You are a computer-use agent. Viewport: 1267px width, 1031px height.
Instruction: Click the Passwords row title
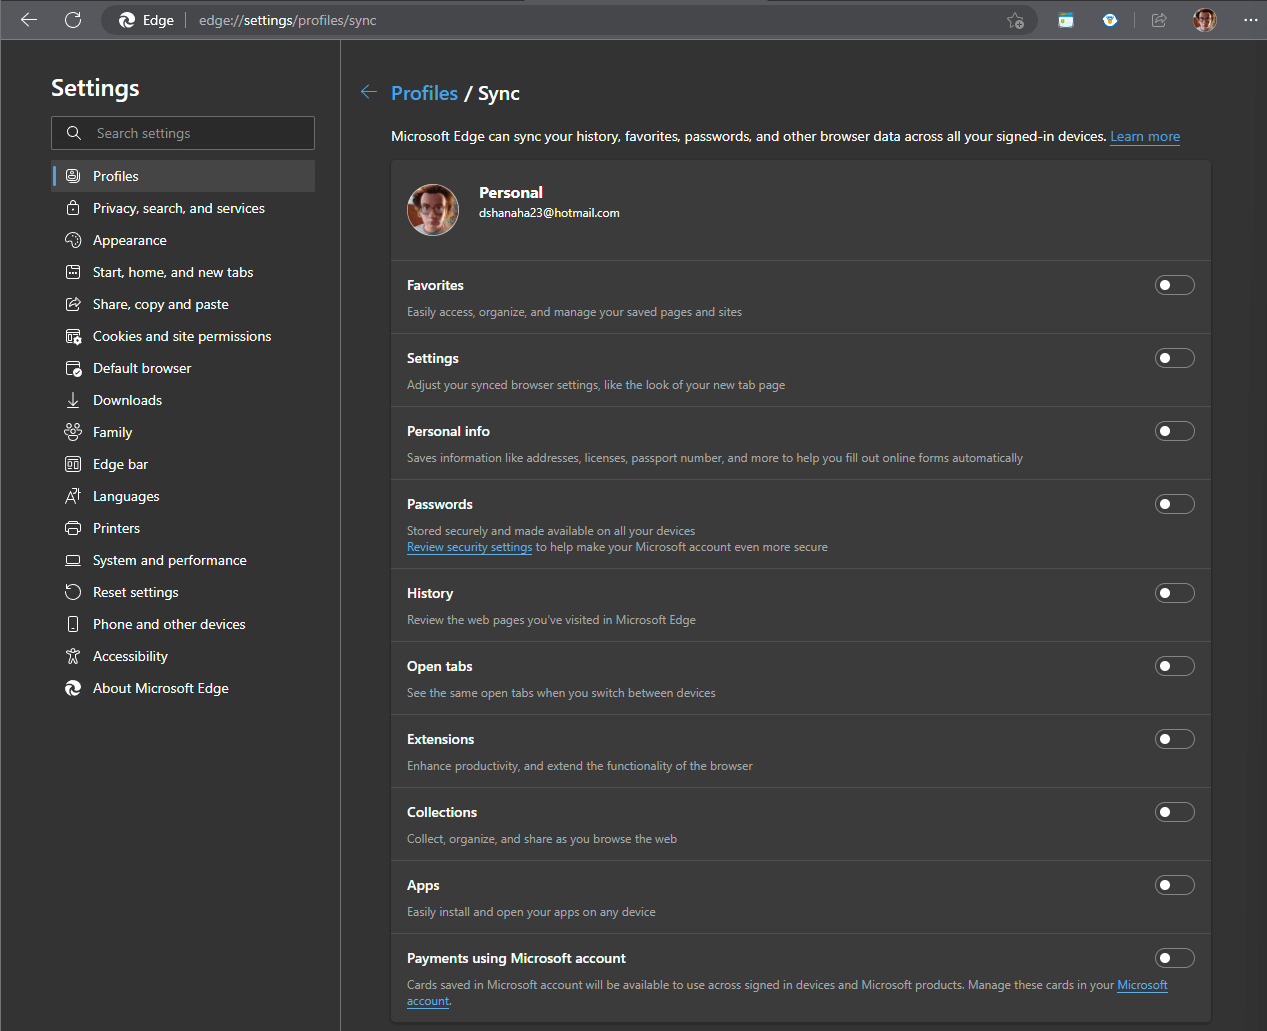(440, 504)
